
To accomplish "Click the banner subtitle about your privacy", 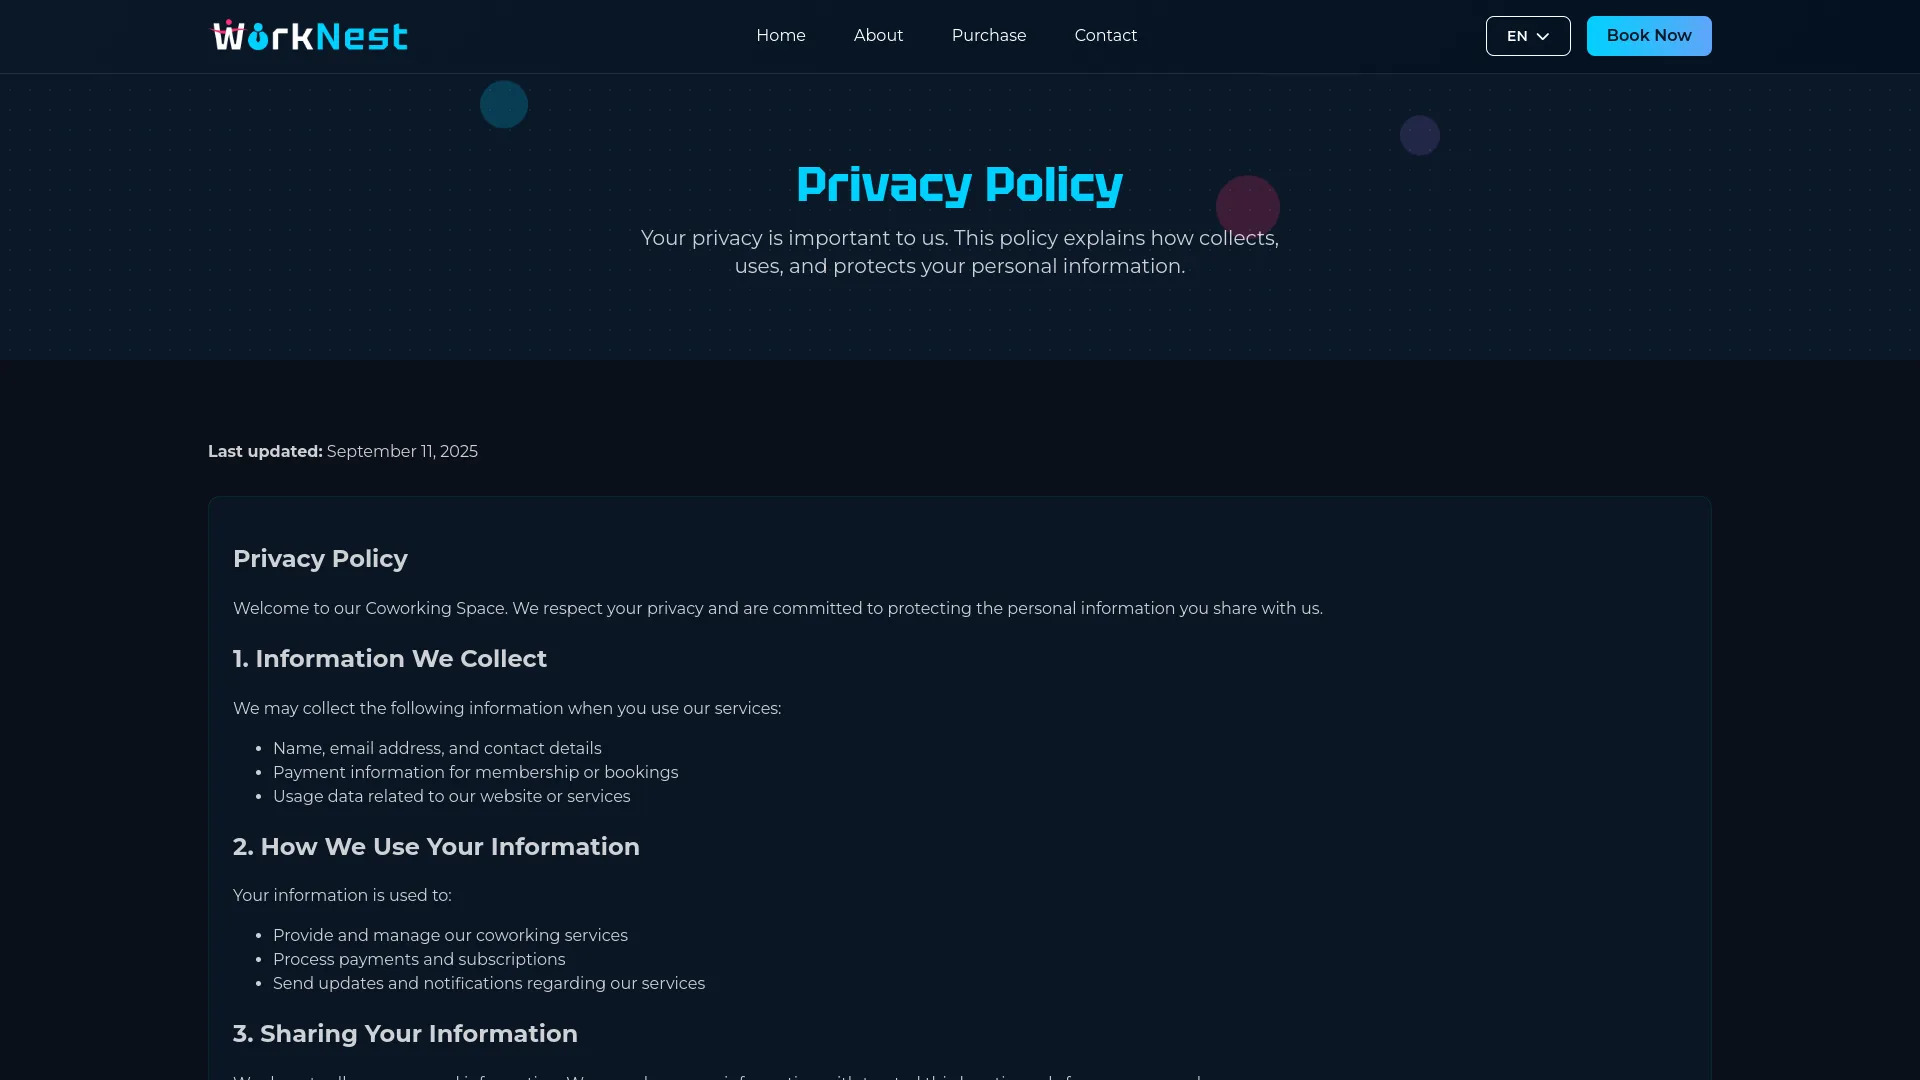I will click(959, 252).
